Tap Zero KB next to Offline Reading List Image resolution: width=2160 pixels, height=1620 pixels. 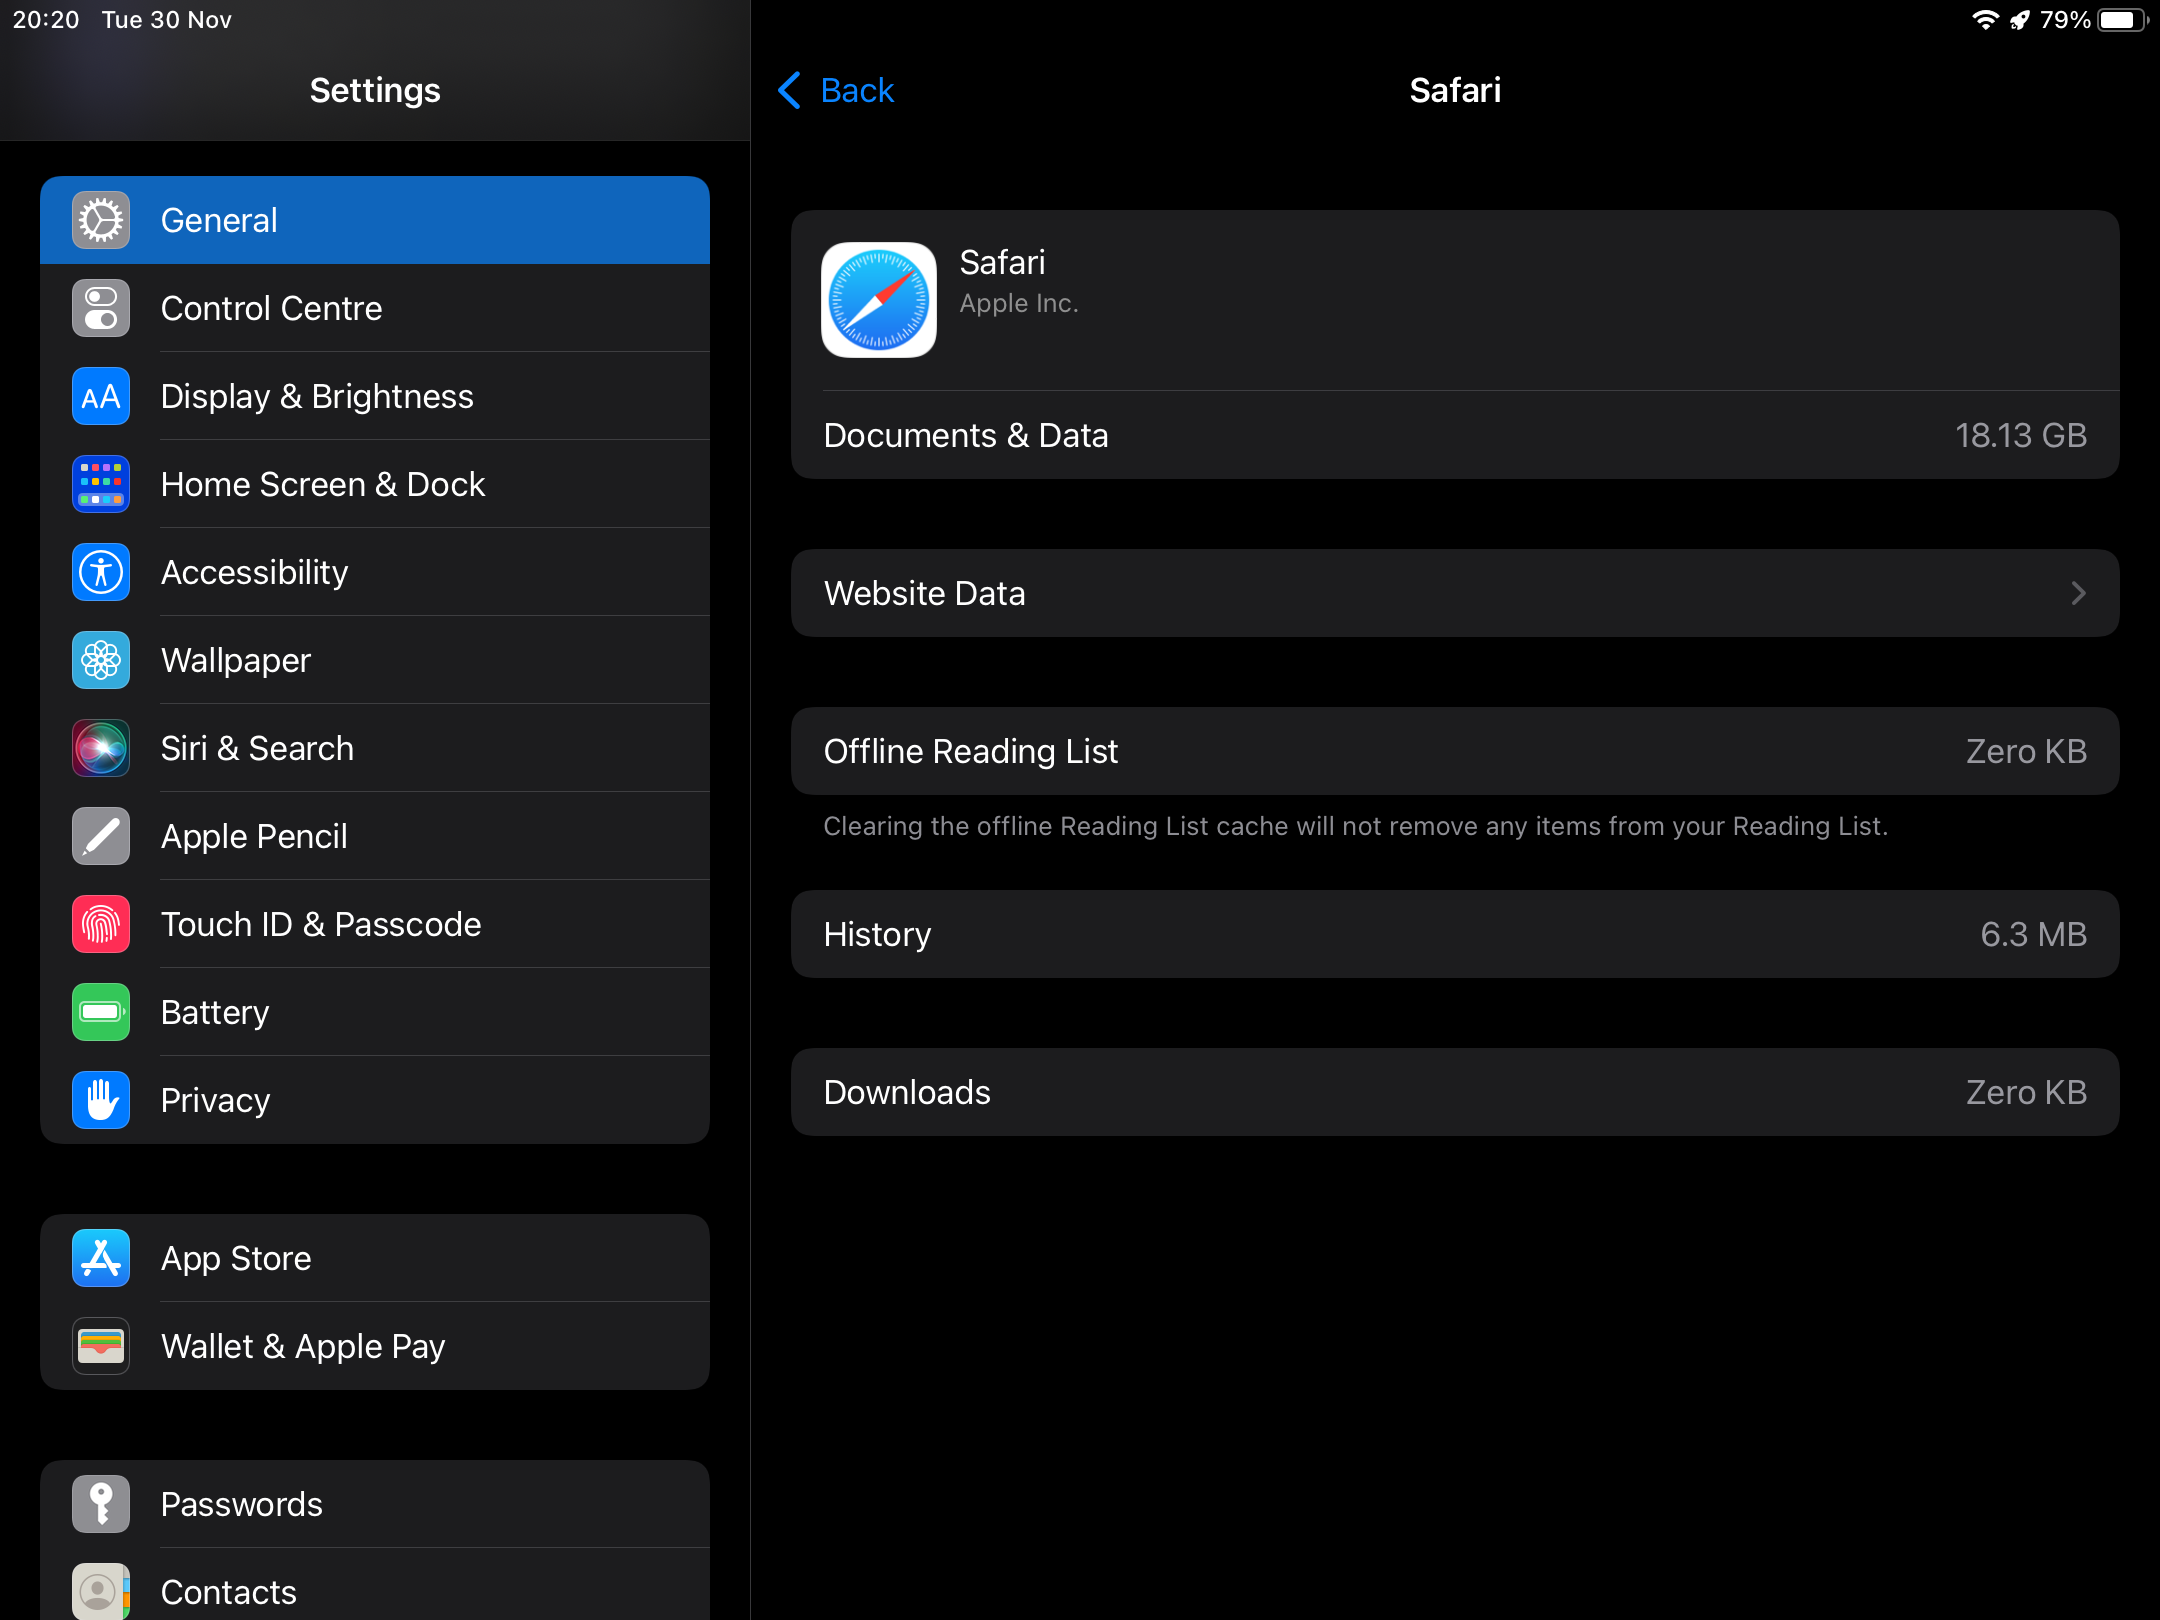pos(2027,751)
